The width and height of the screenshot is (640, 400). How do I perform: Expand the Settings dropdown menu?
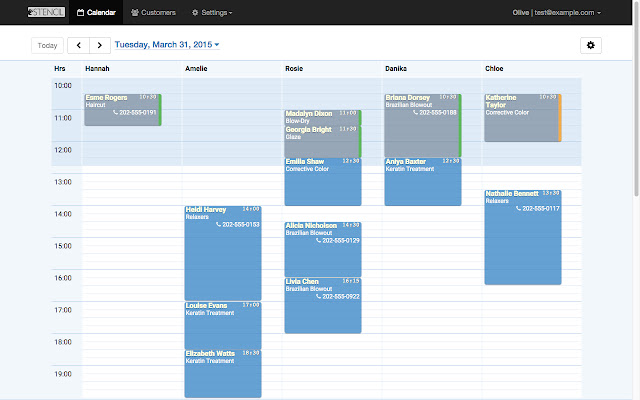point(212,12)
